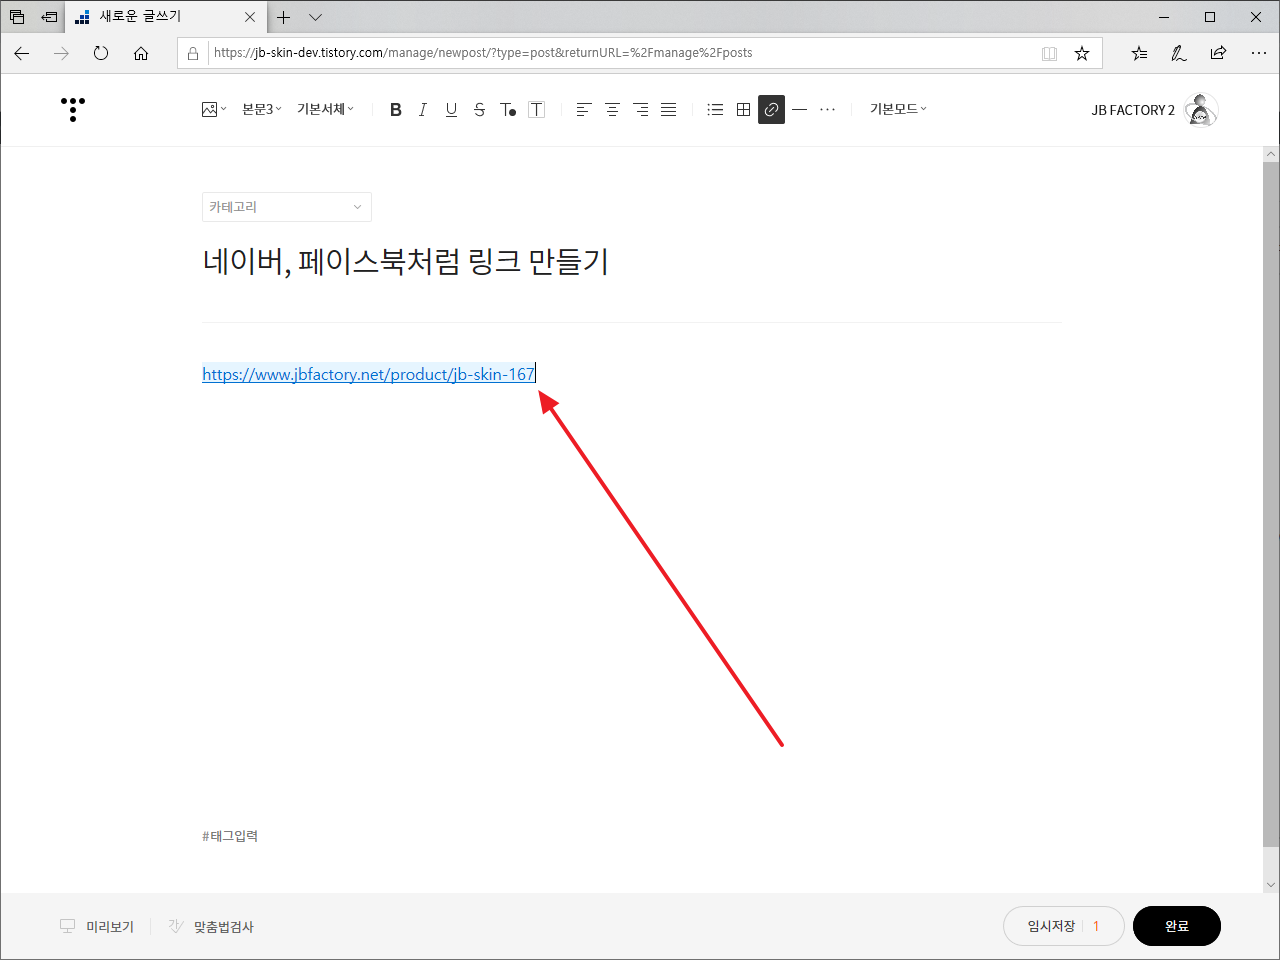Screen dimensions: 1280x960
Task: Run the 맞춤법검사 spell check
Action: [211, 927]
